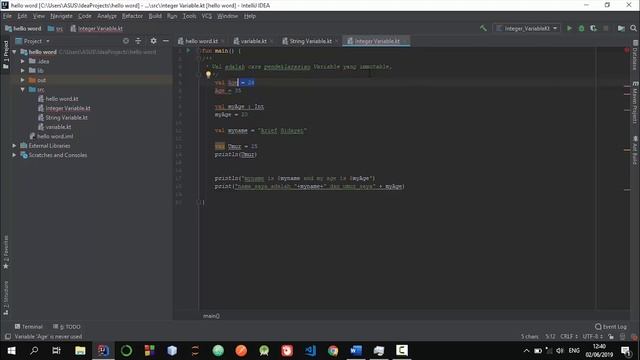Open the Tools menu
This screenshot has width=640, height=360.
(189, 16)
